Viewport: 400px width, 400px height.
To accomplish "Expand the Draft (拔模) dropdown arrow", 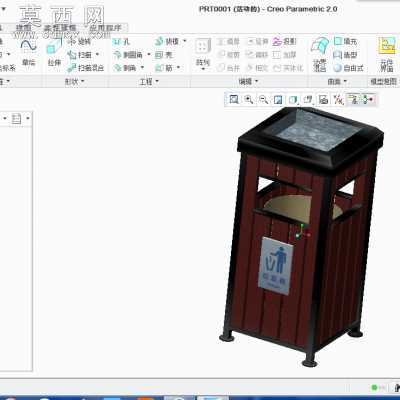I will (185, 41).
